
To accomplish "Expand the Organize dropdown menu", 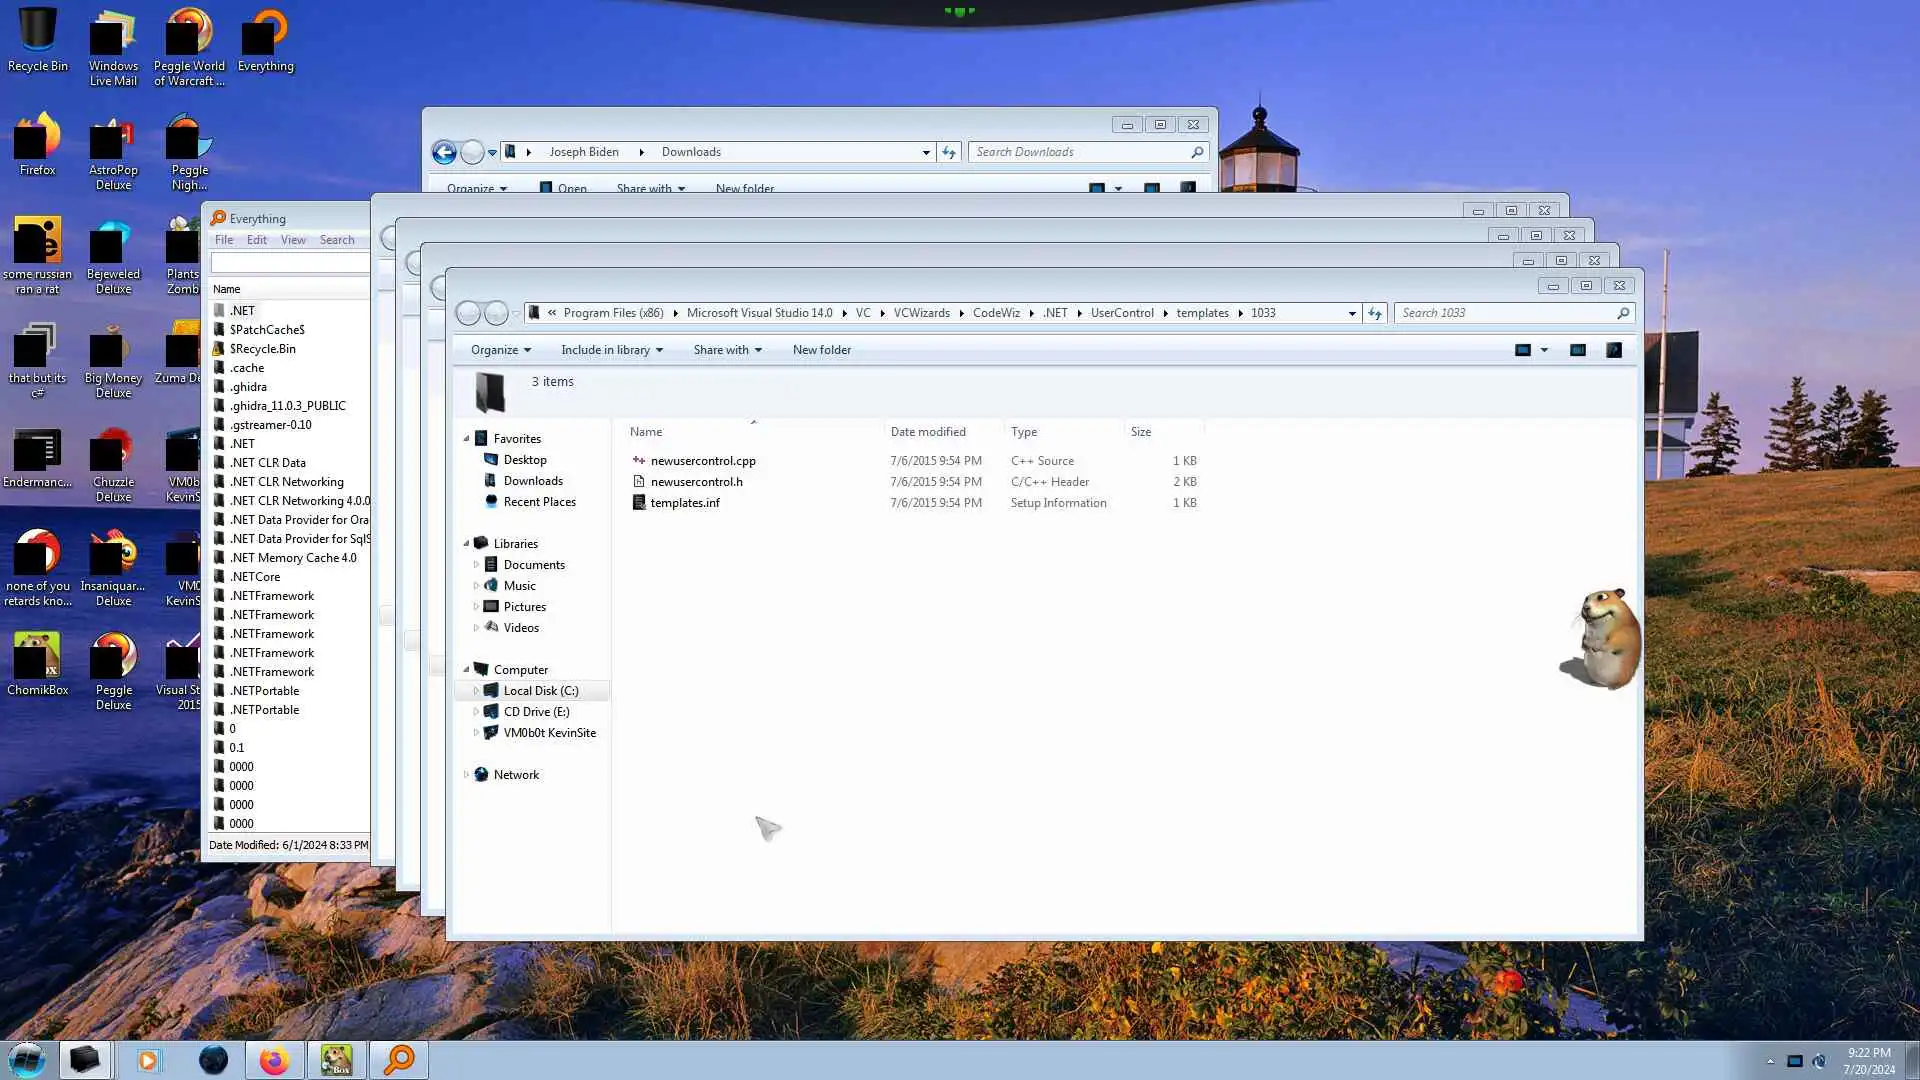I will point(501,350).
